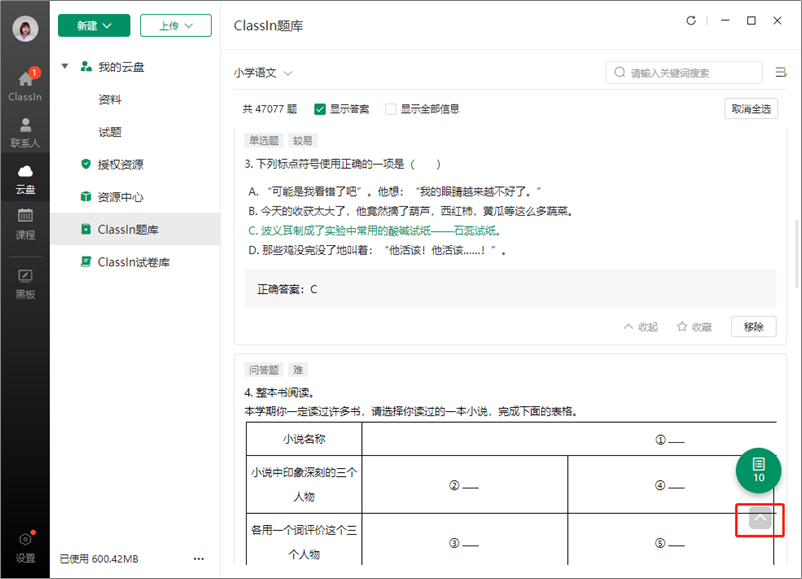Click the 资源中心 box icon
This screenshot has width=802, height=579.
point(86,197)
